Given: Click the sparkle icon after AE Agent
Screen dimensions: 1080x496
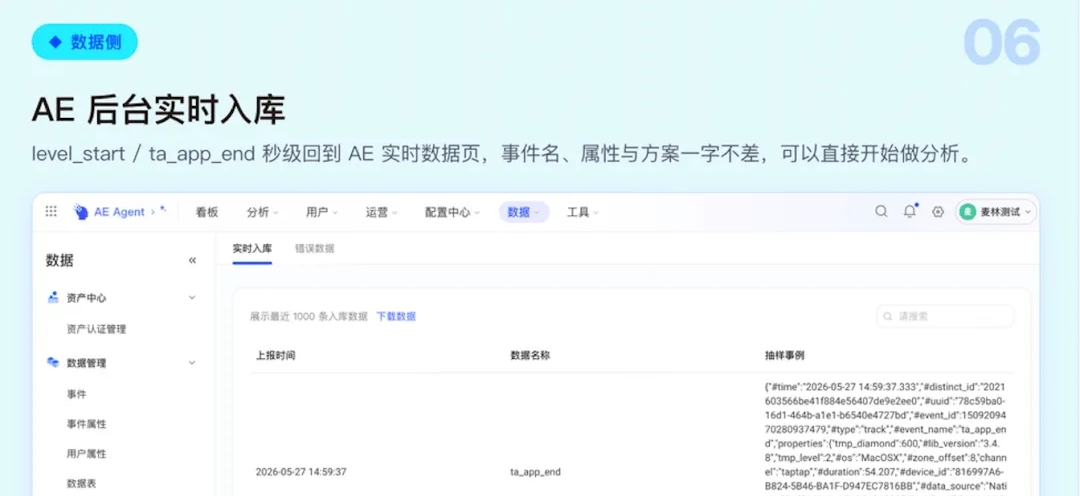Looking at the screenshot, I should [163, 209].
